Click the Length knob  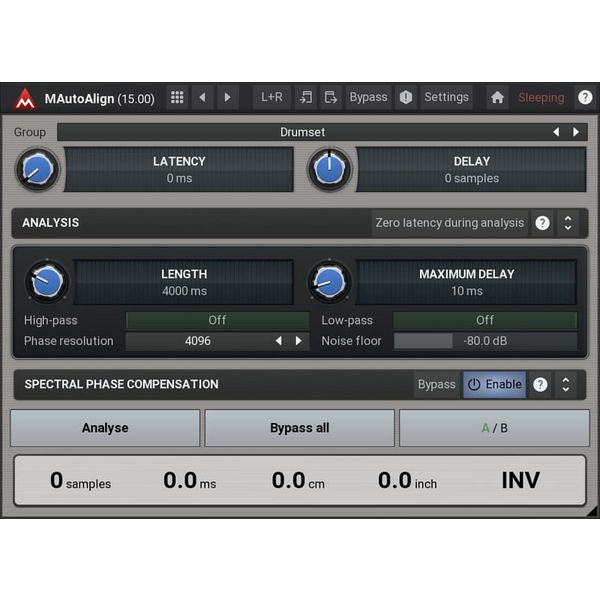pos(47,282)
